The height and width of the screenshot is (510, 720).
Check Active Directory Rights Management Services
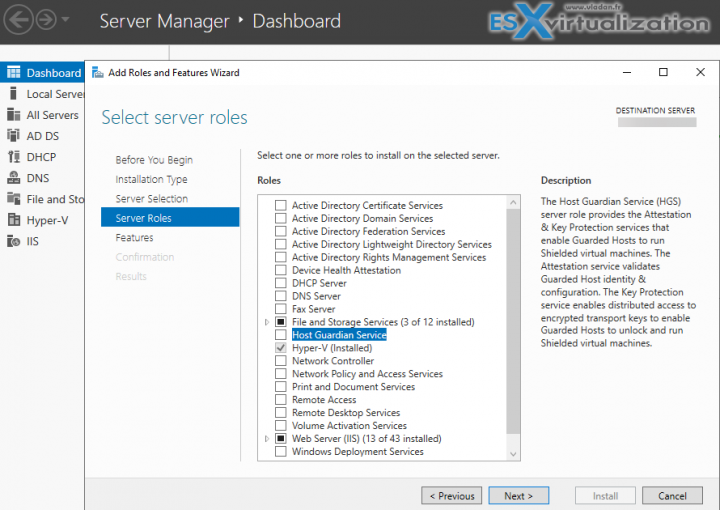click(x=281, y=257)
